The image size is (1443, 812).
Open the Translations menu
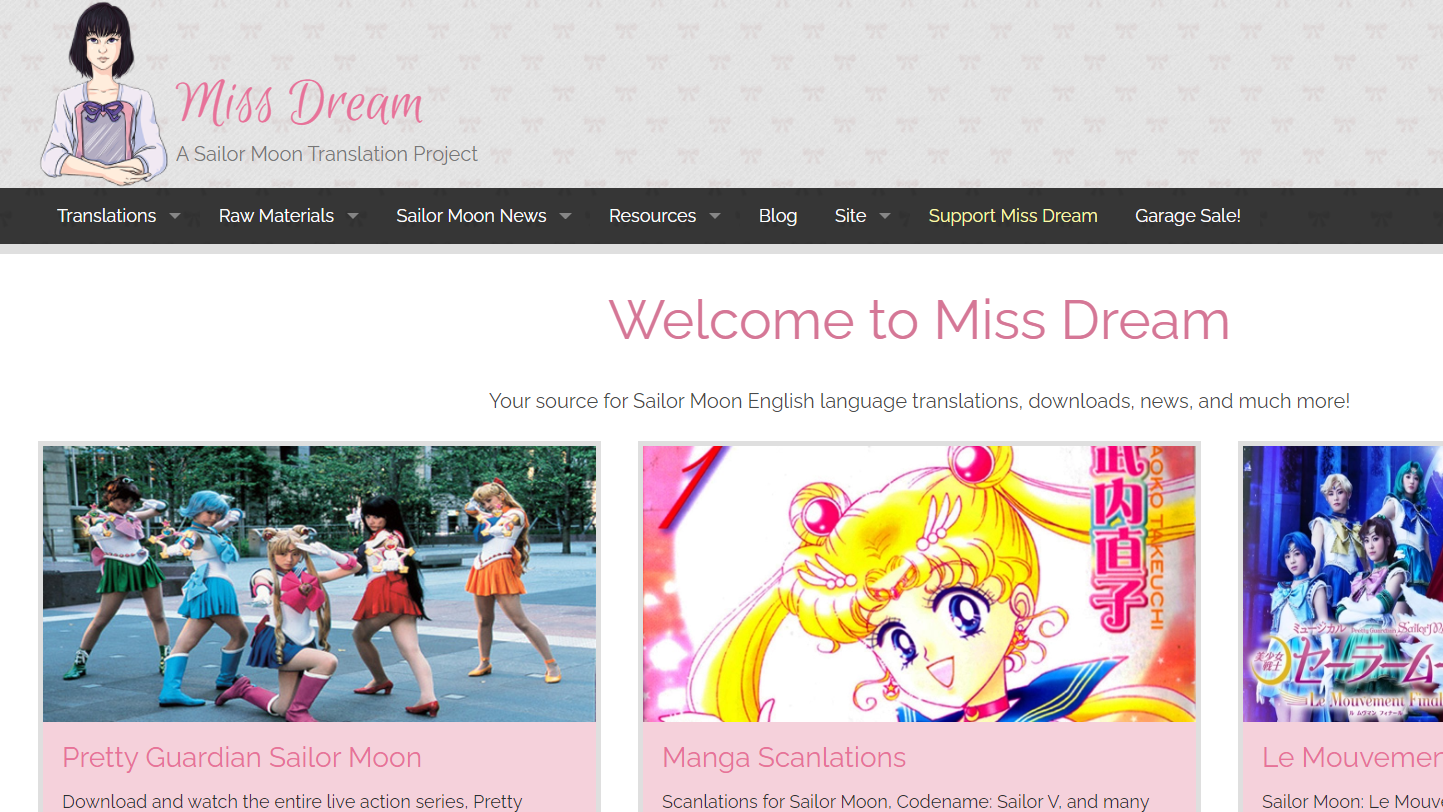coord(106,216)
